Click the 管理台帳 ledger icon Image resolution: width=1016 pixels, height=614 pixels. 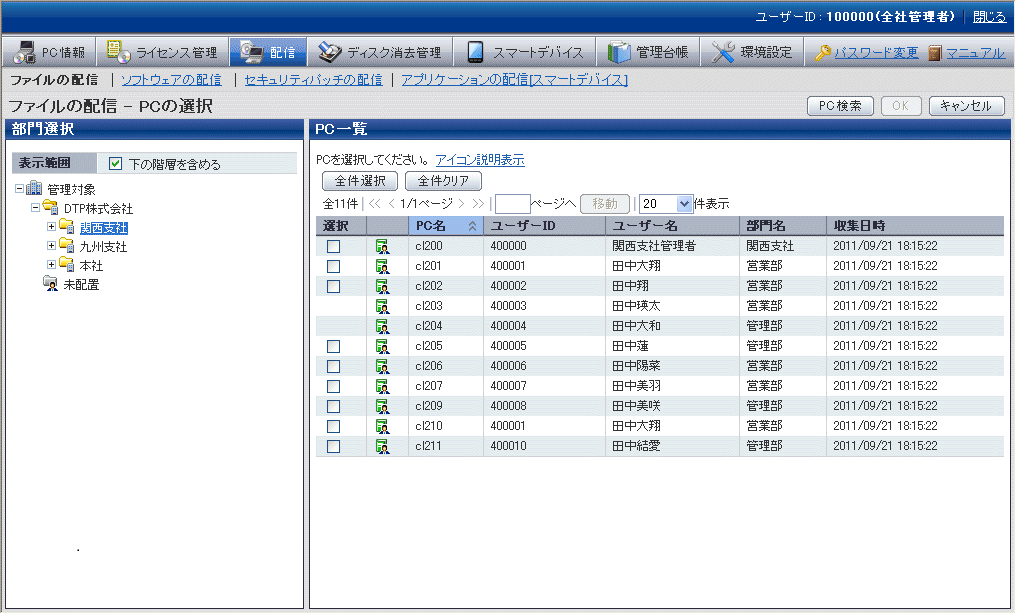(x=619, y=52)
